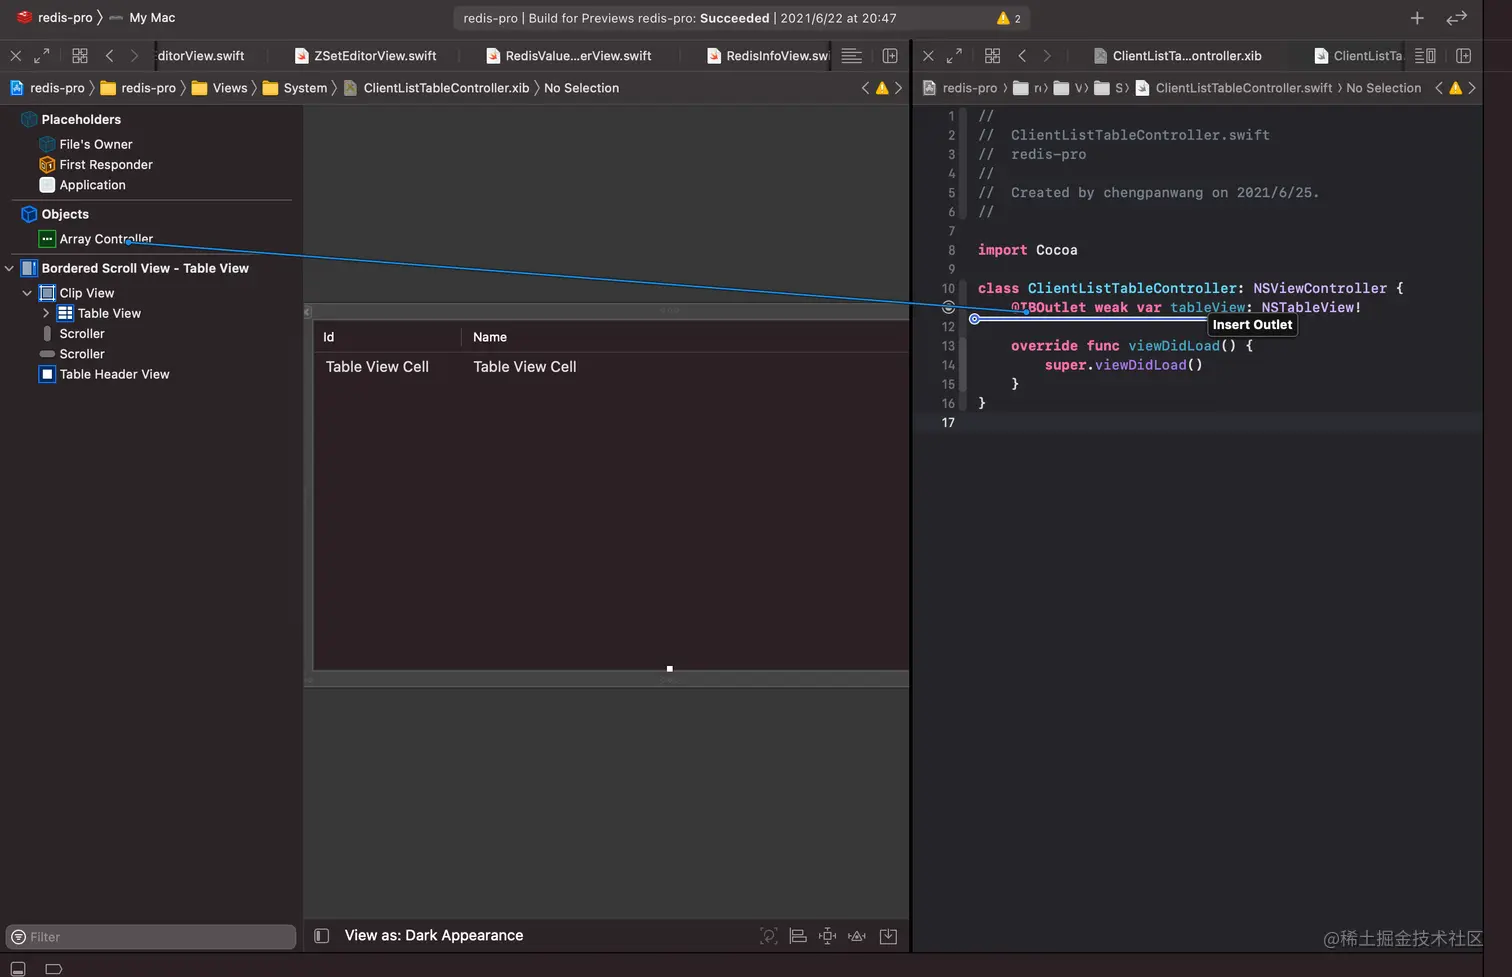Toggle the debug area panel at bottom
Viewport: 1512px width, 977px height.
click(x=18, y=968)
